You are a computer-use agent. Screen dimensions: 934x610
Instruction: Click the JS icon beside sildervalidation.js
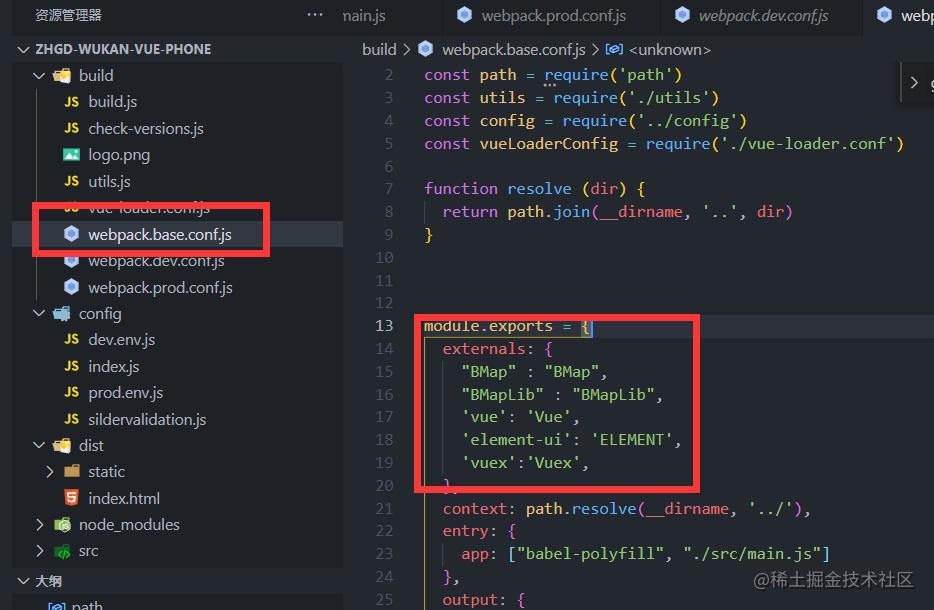pyautogui.click(x=71, y=419)
